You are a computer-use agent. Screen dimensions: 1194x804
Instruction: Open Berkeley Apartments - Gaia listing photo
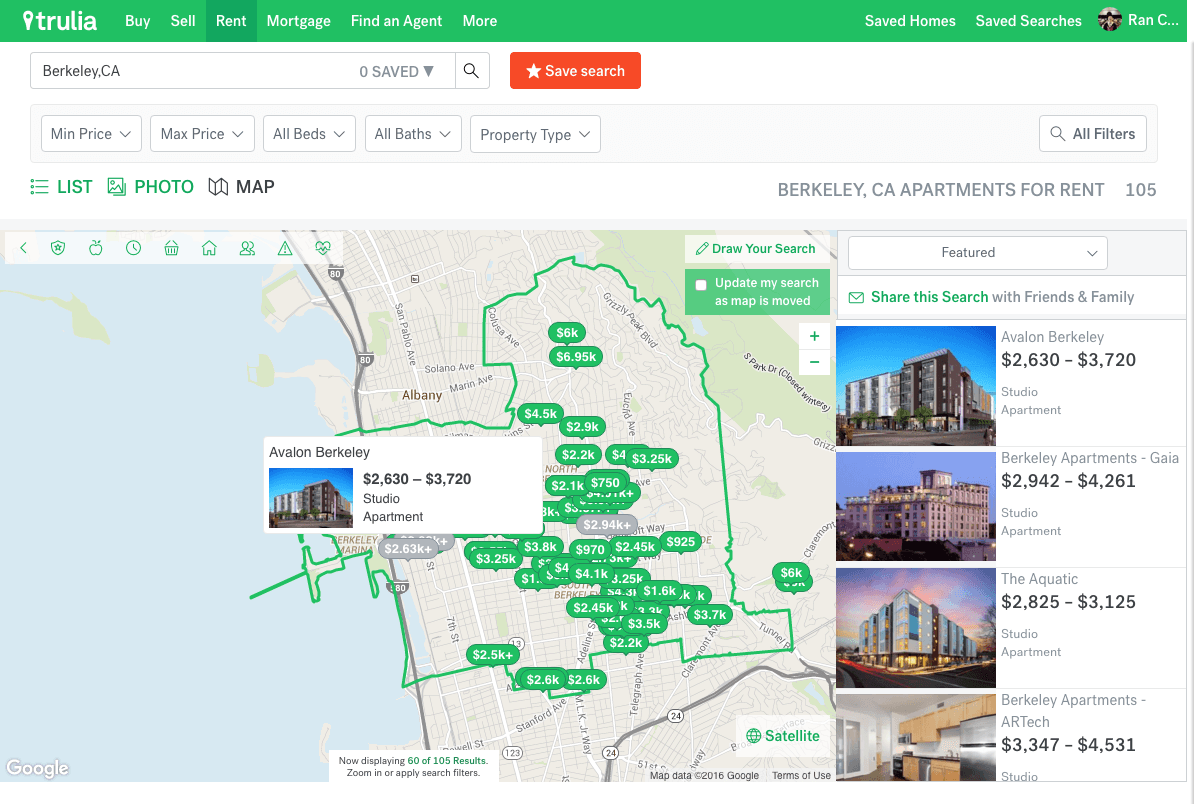point(916,506)
